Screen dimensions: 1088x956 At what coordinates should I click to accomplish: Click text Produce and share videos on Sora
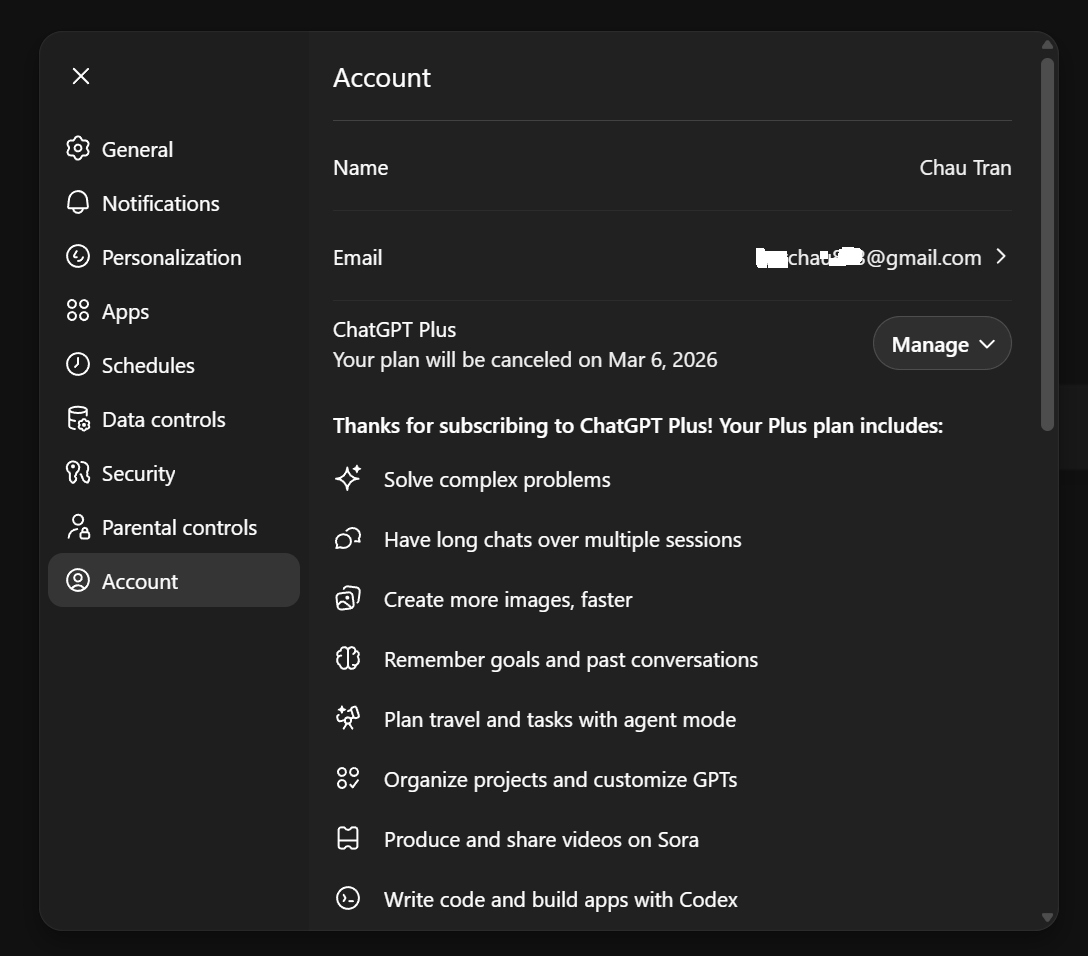[x=541, y=839]
